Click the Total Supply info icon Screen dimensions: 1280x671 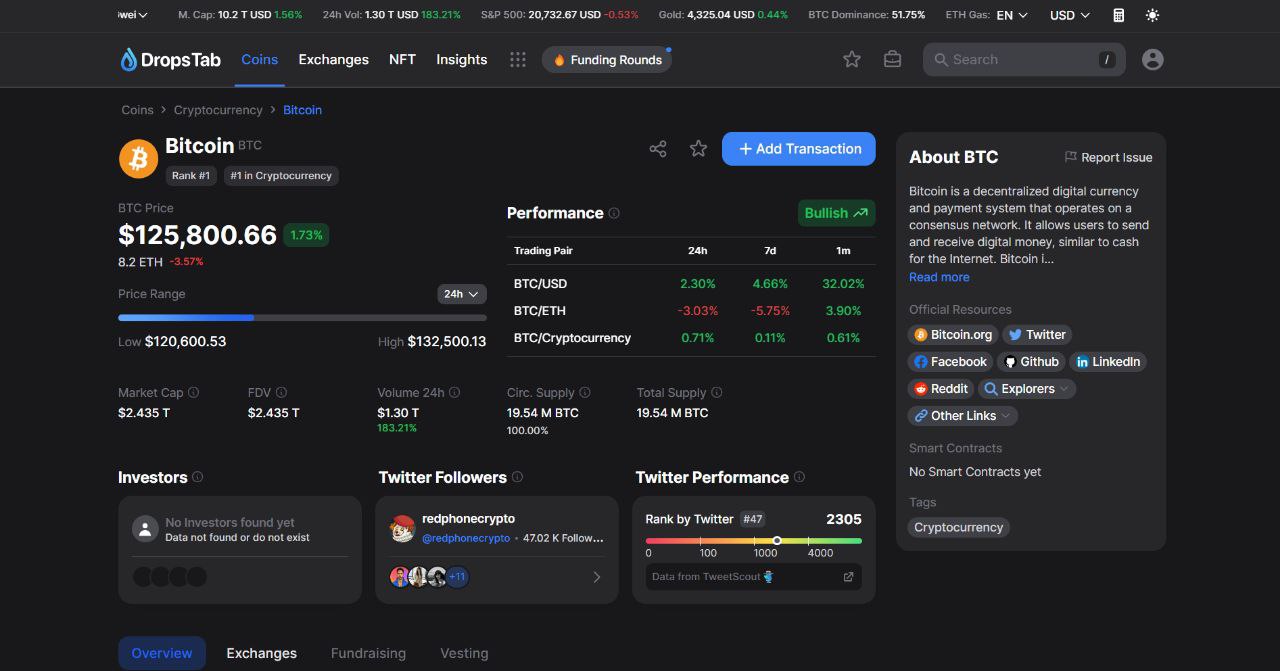[x=716, y=393]
